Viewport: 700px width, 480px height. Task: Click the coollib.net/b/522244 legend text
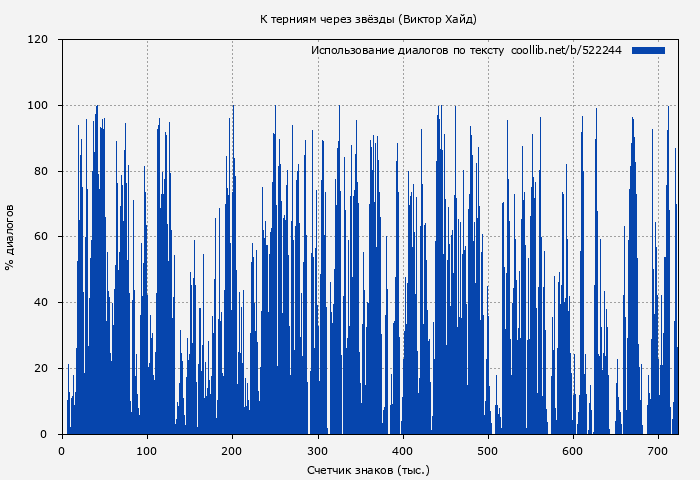(566, 50)
